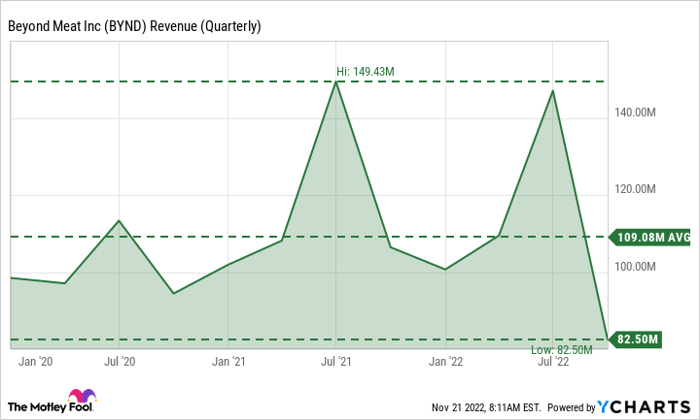Click the Jul '21 x-axis label
Screen dimensions: 700x420
pos(336,361)
